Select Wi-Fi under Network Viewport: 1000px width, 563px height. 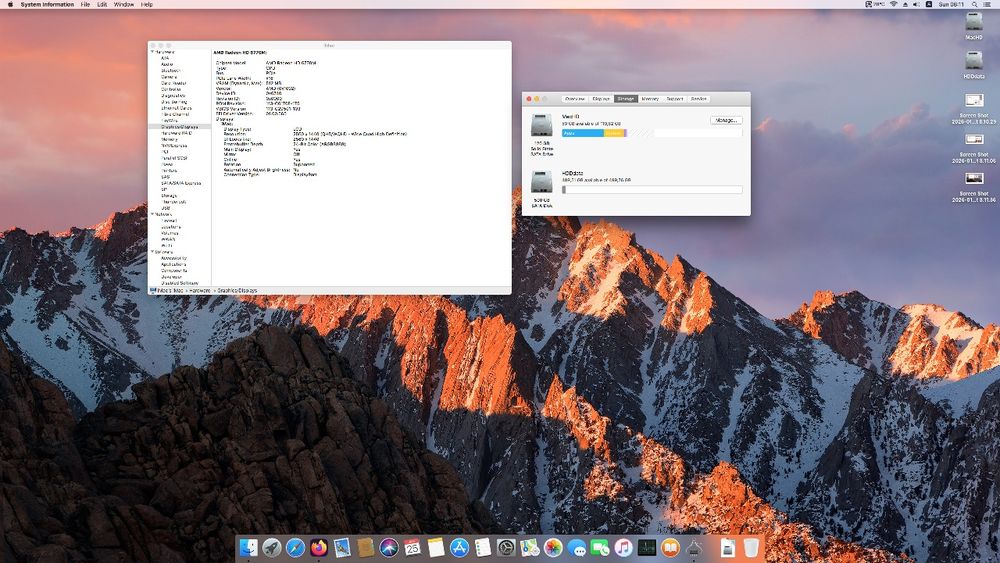tap(167, 245)
